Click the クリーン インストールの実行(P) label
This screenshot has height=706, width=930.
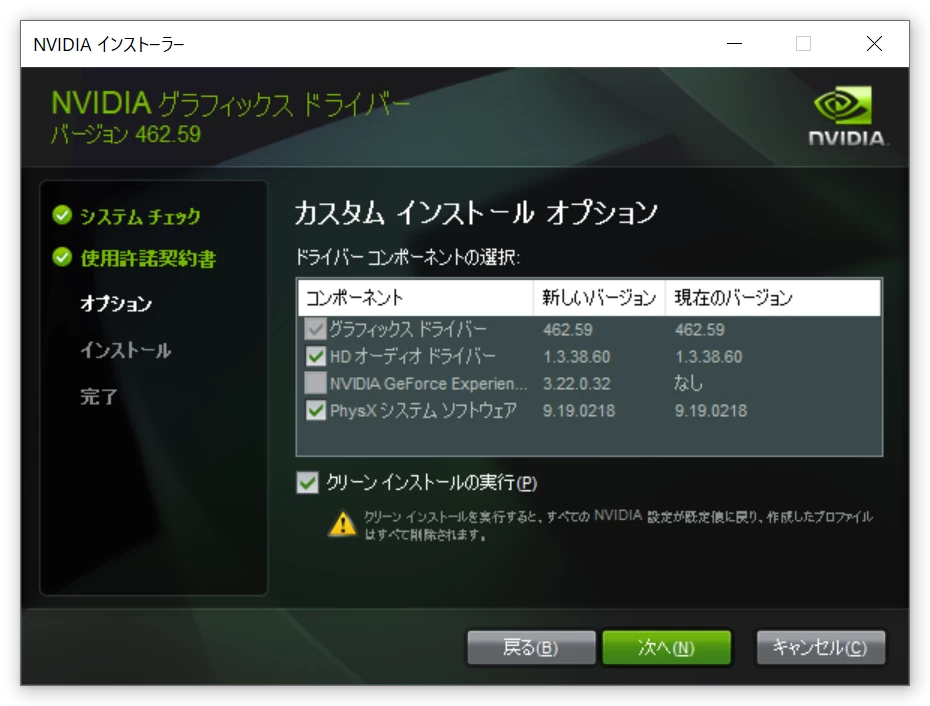pyautogui.click(x=432, y=483)
